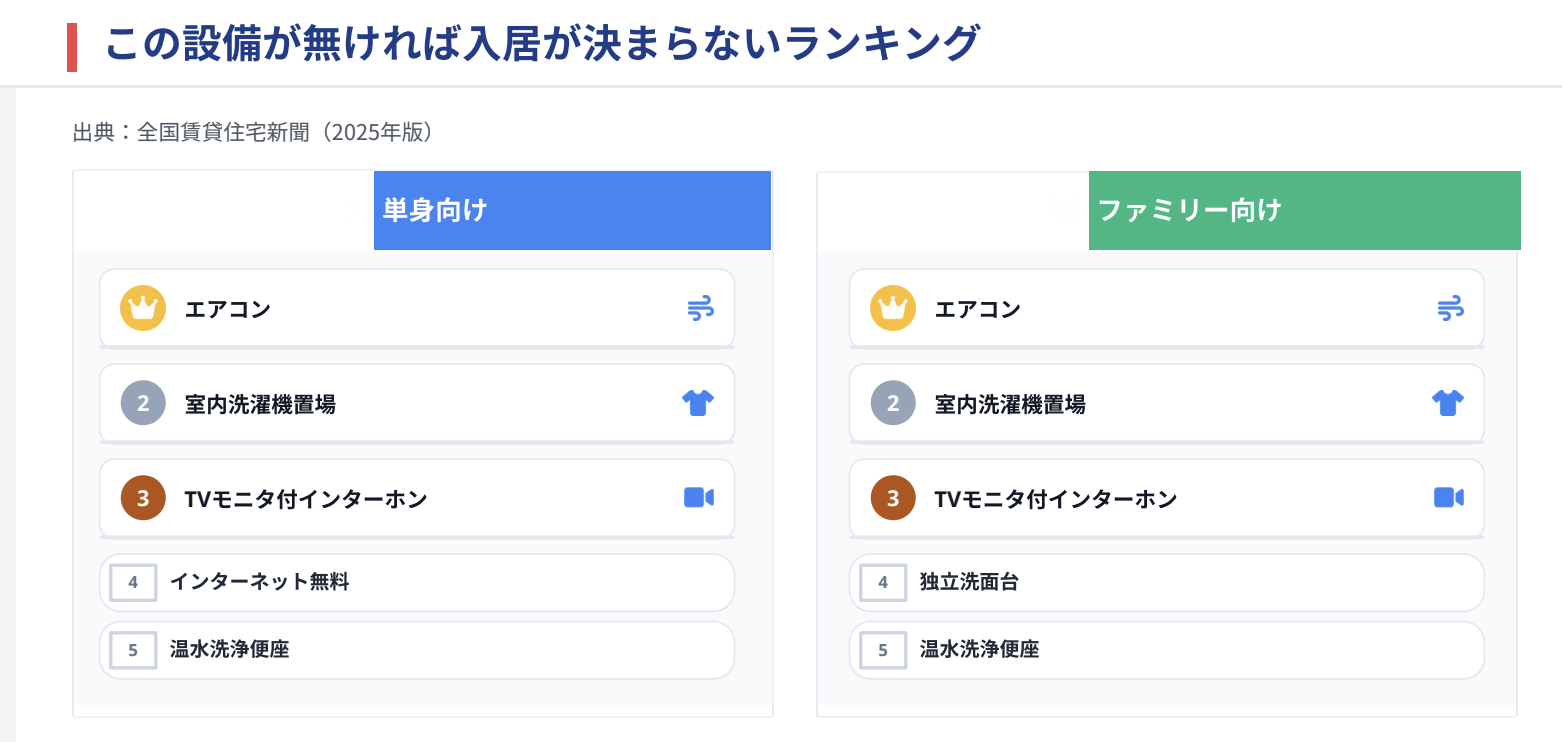Click the crown icon in the single-person ranking
The height and width of the screenshot is (742, 1562).
click(x=143, y=308)
